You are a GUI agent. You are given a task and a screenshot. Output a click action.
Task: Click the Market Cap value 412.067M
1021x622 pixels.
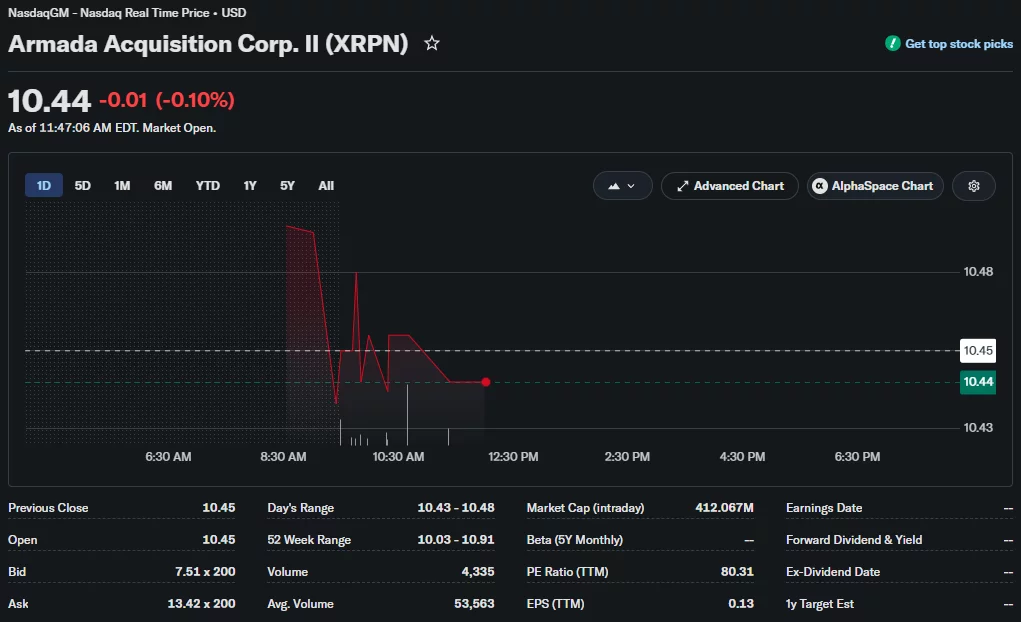coord(724,508)
